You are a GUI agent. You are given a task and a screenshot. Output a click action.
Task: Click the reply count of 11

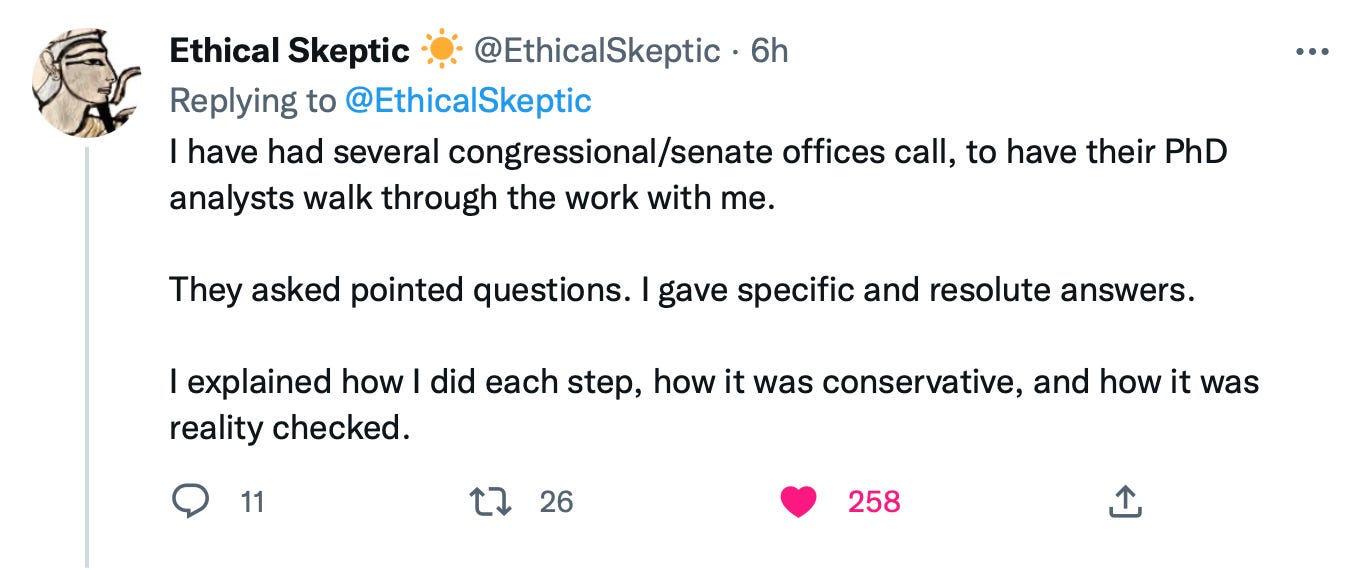(x=253, y=501)
